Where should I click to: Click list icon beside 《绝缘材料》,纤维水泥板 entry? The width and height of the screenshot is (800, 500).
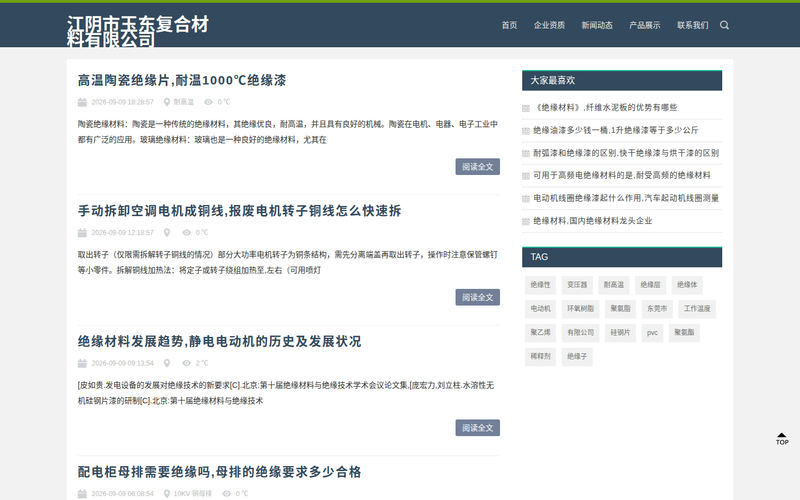[526, 108]
